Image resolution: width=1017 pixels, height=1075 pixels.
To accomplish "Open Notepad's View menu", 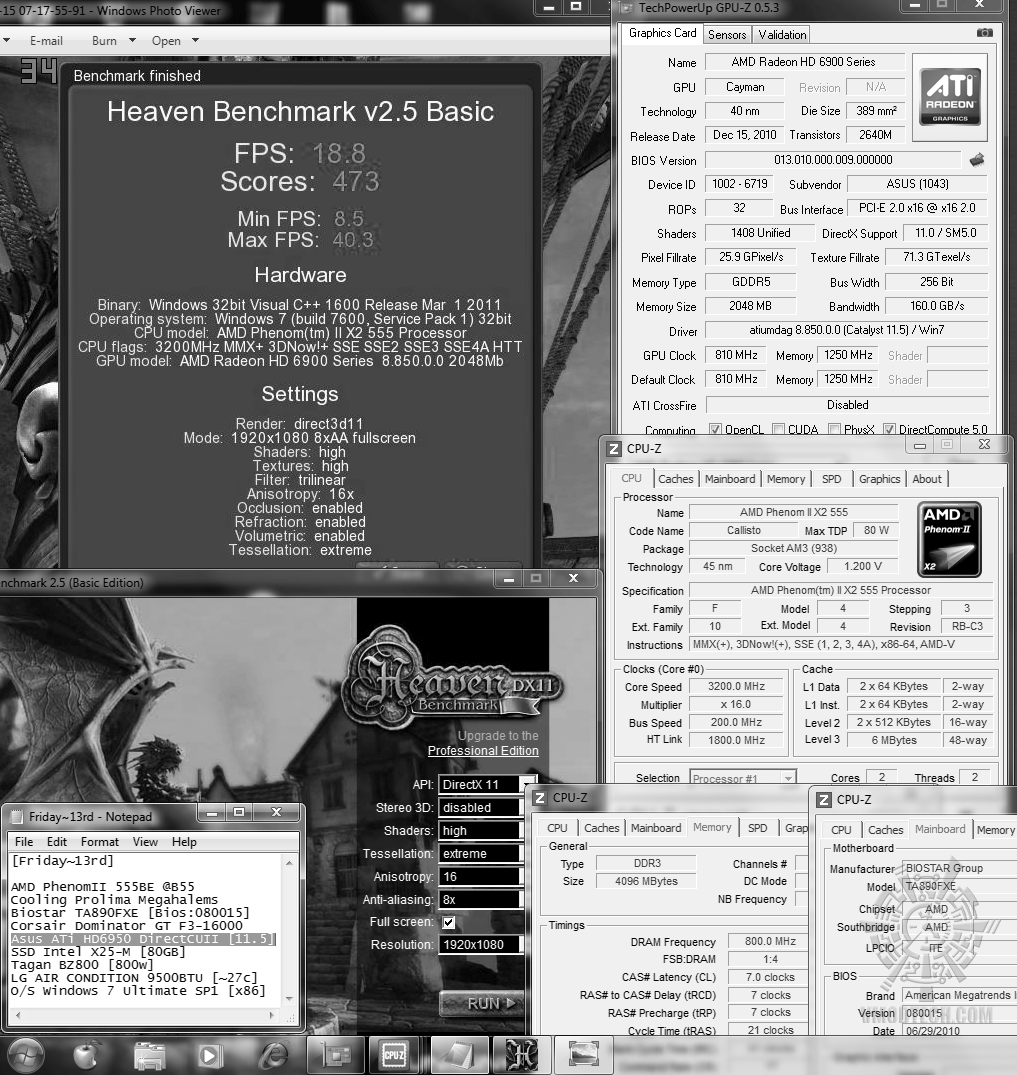I will coord(145,841).
